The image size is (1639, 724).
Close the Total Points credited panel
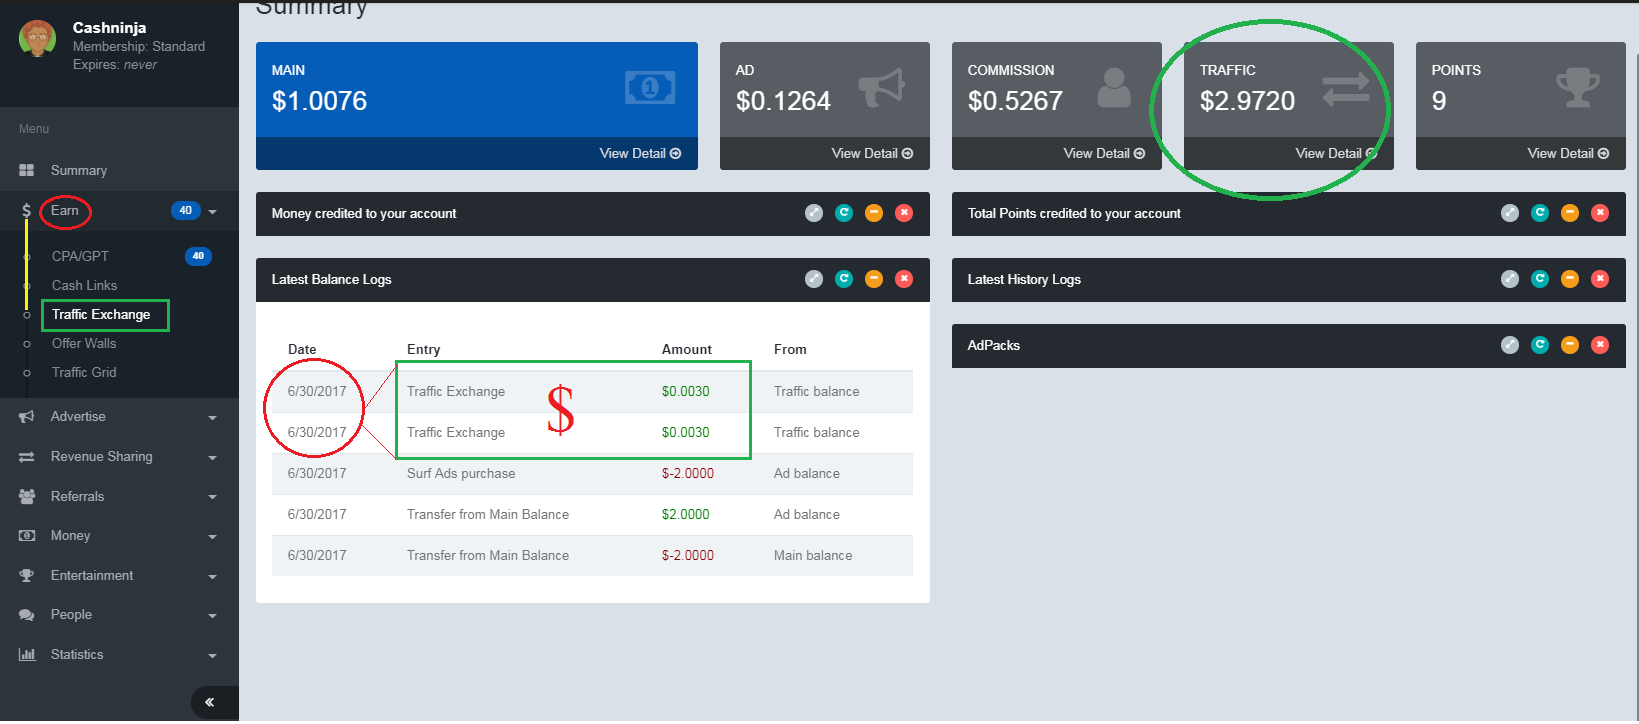(1600, 213)
